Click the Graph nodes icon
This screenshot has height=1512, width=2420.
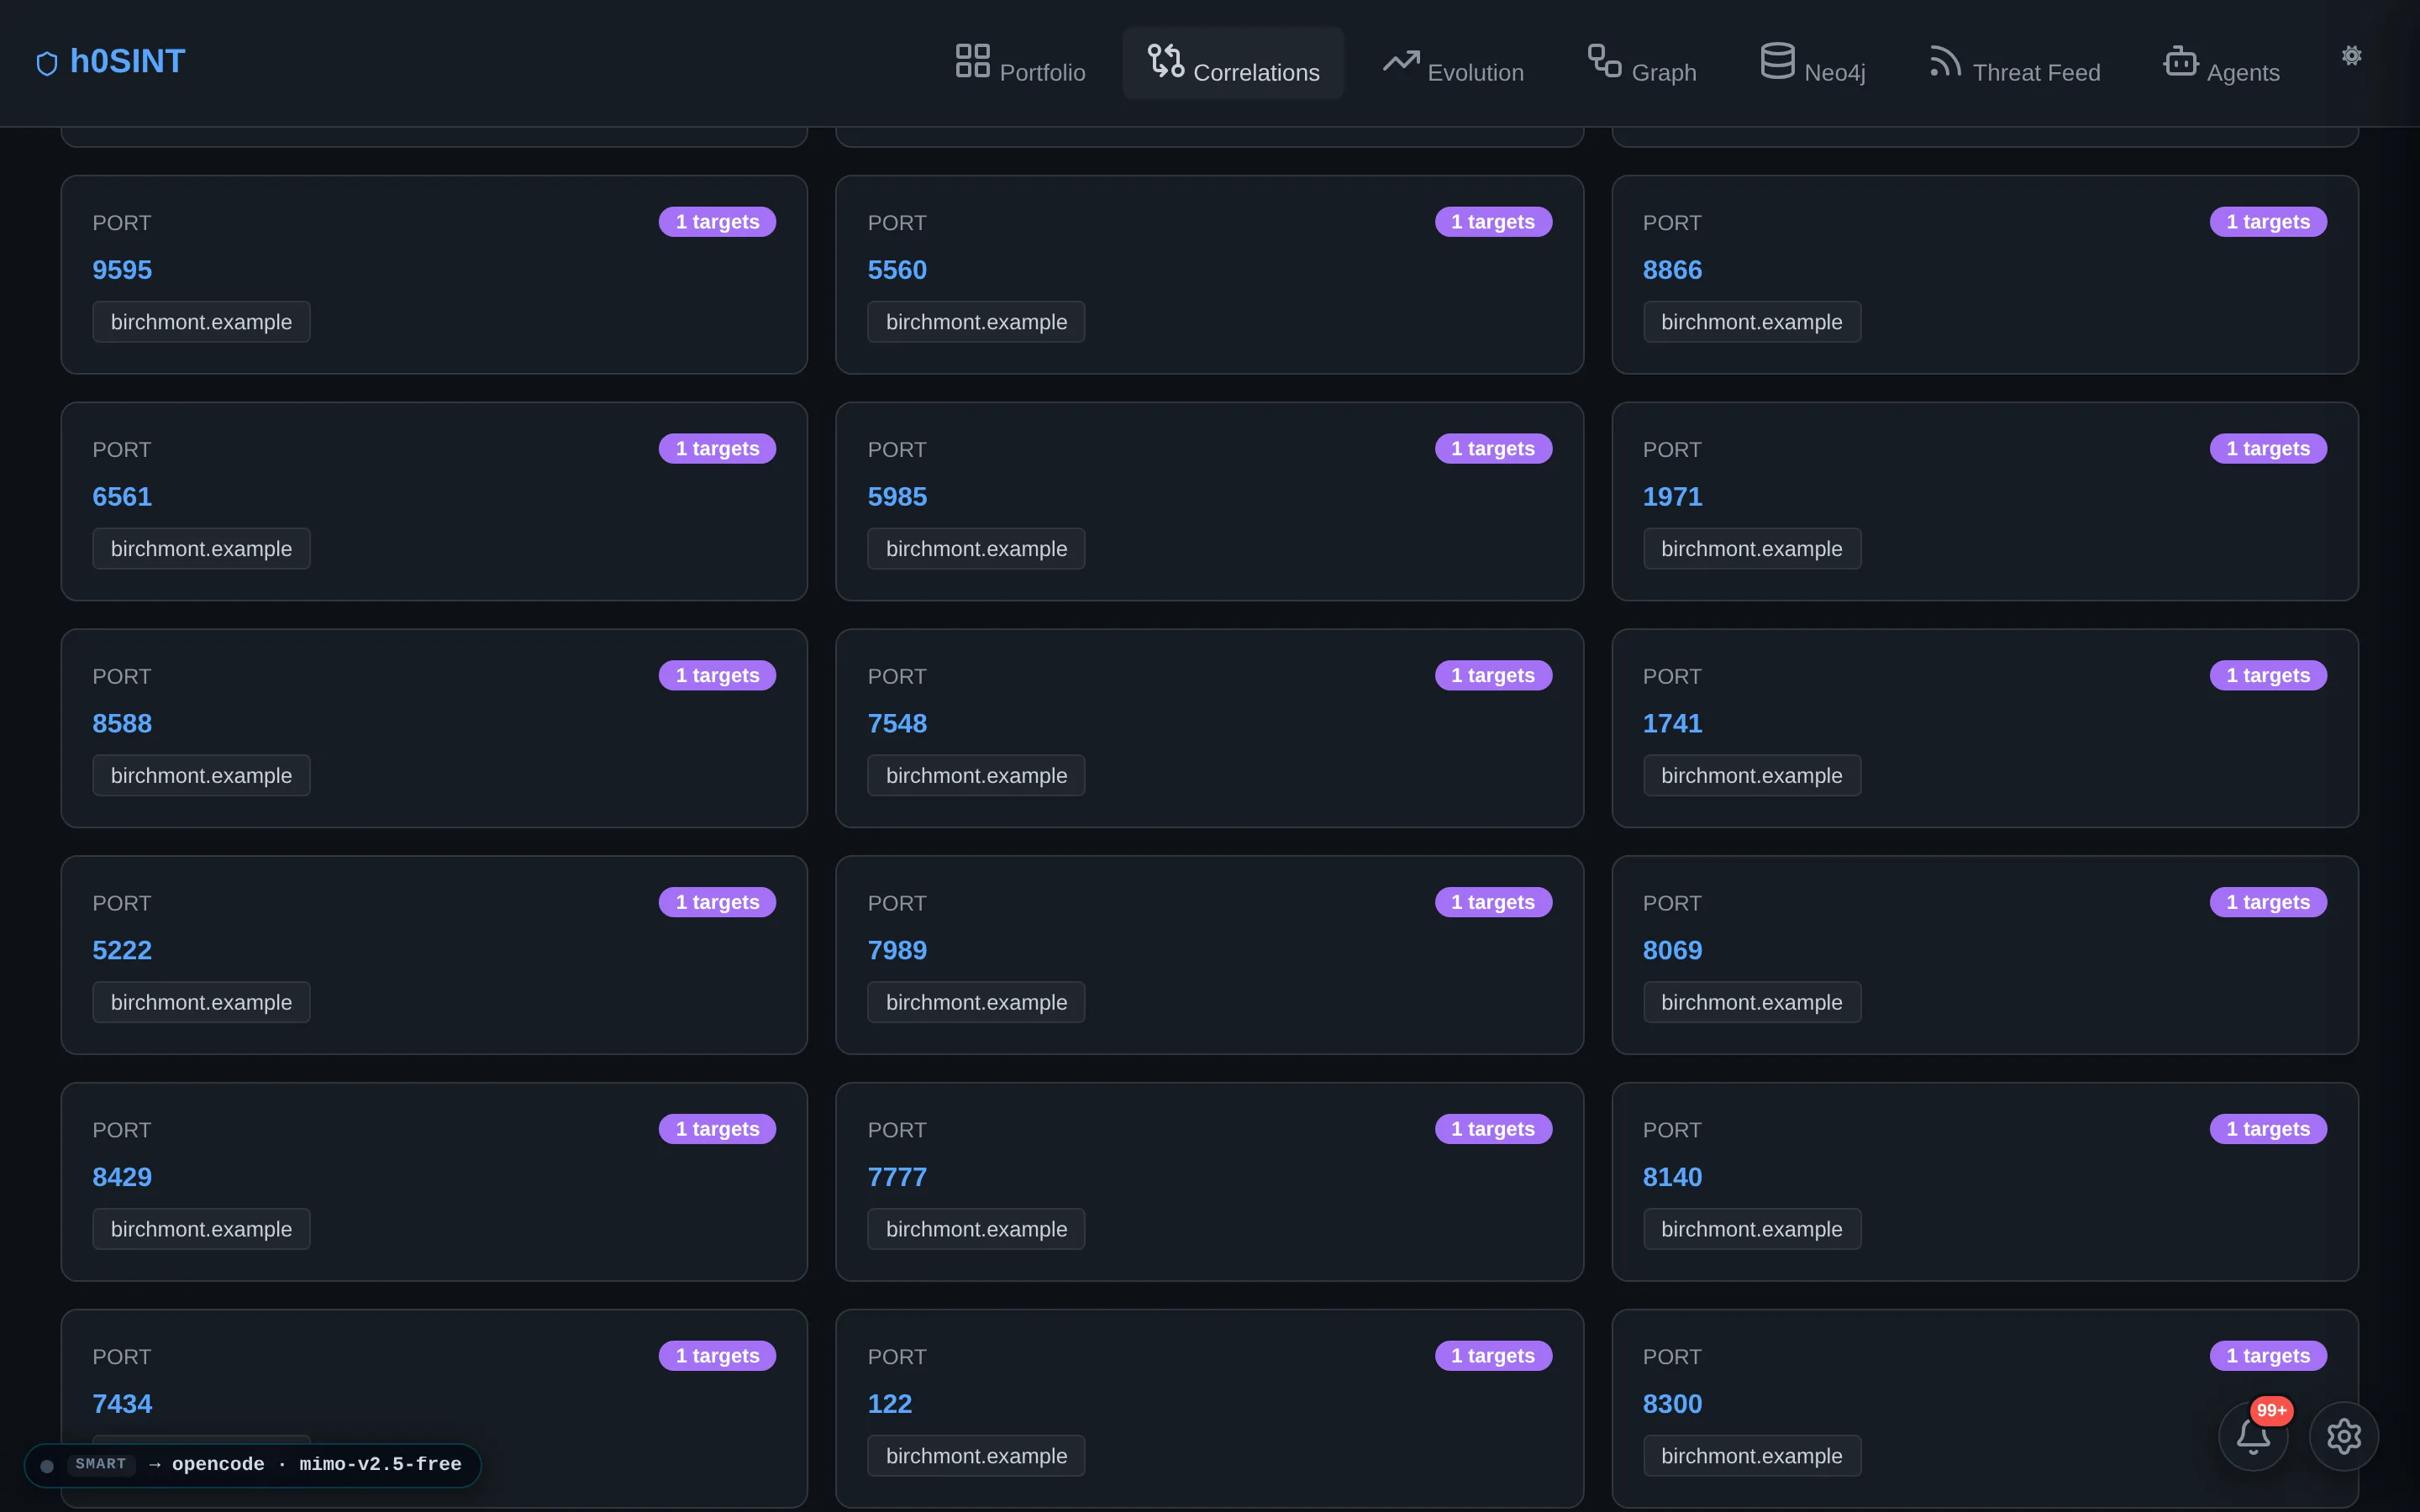tap(1605, 60)
